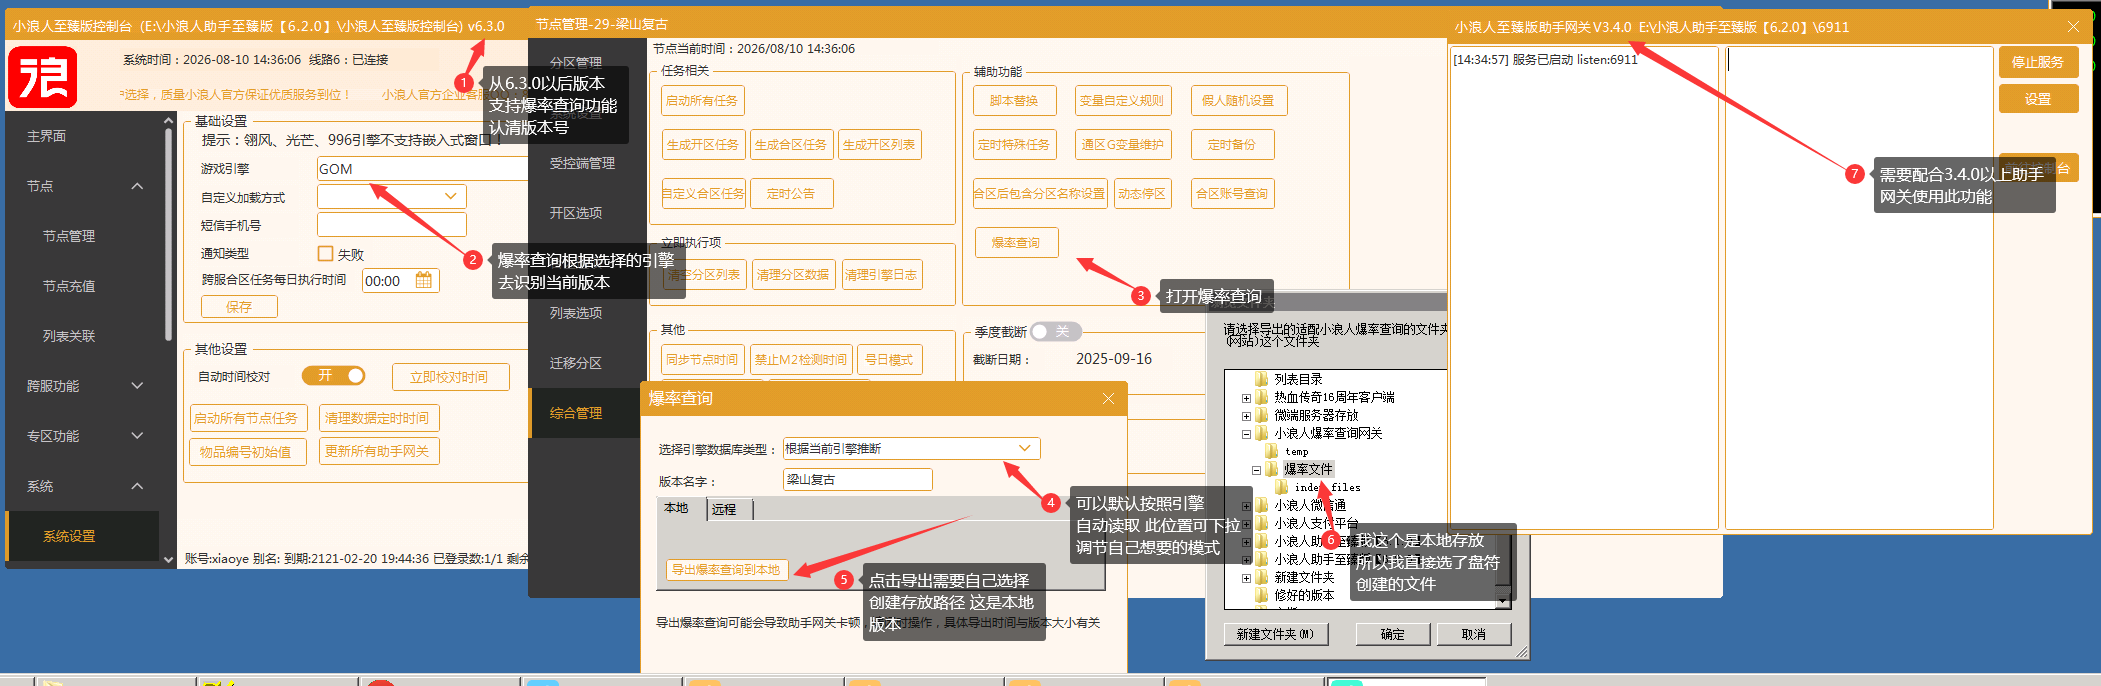Open calendar icon in 跨服合区 time field
This screenshot has height=686, width=2101.
[x=424, y=281]
